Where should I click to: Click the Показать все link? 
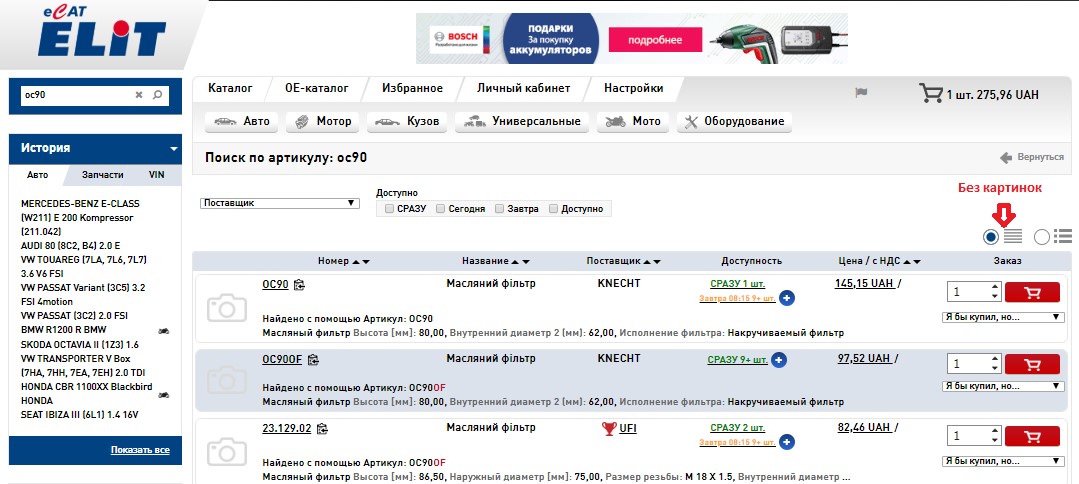pyautogui.click(x=140, y=450)
